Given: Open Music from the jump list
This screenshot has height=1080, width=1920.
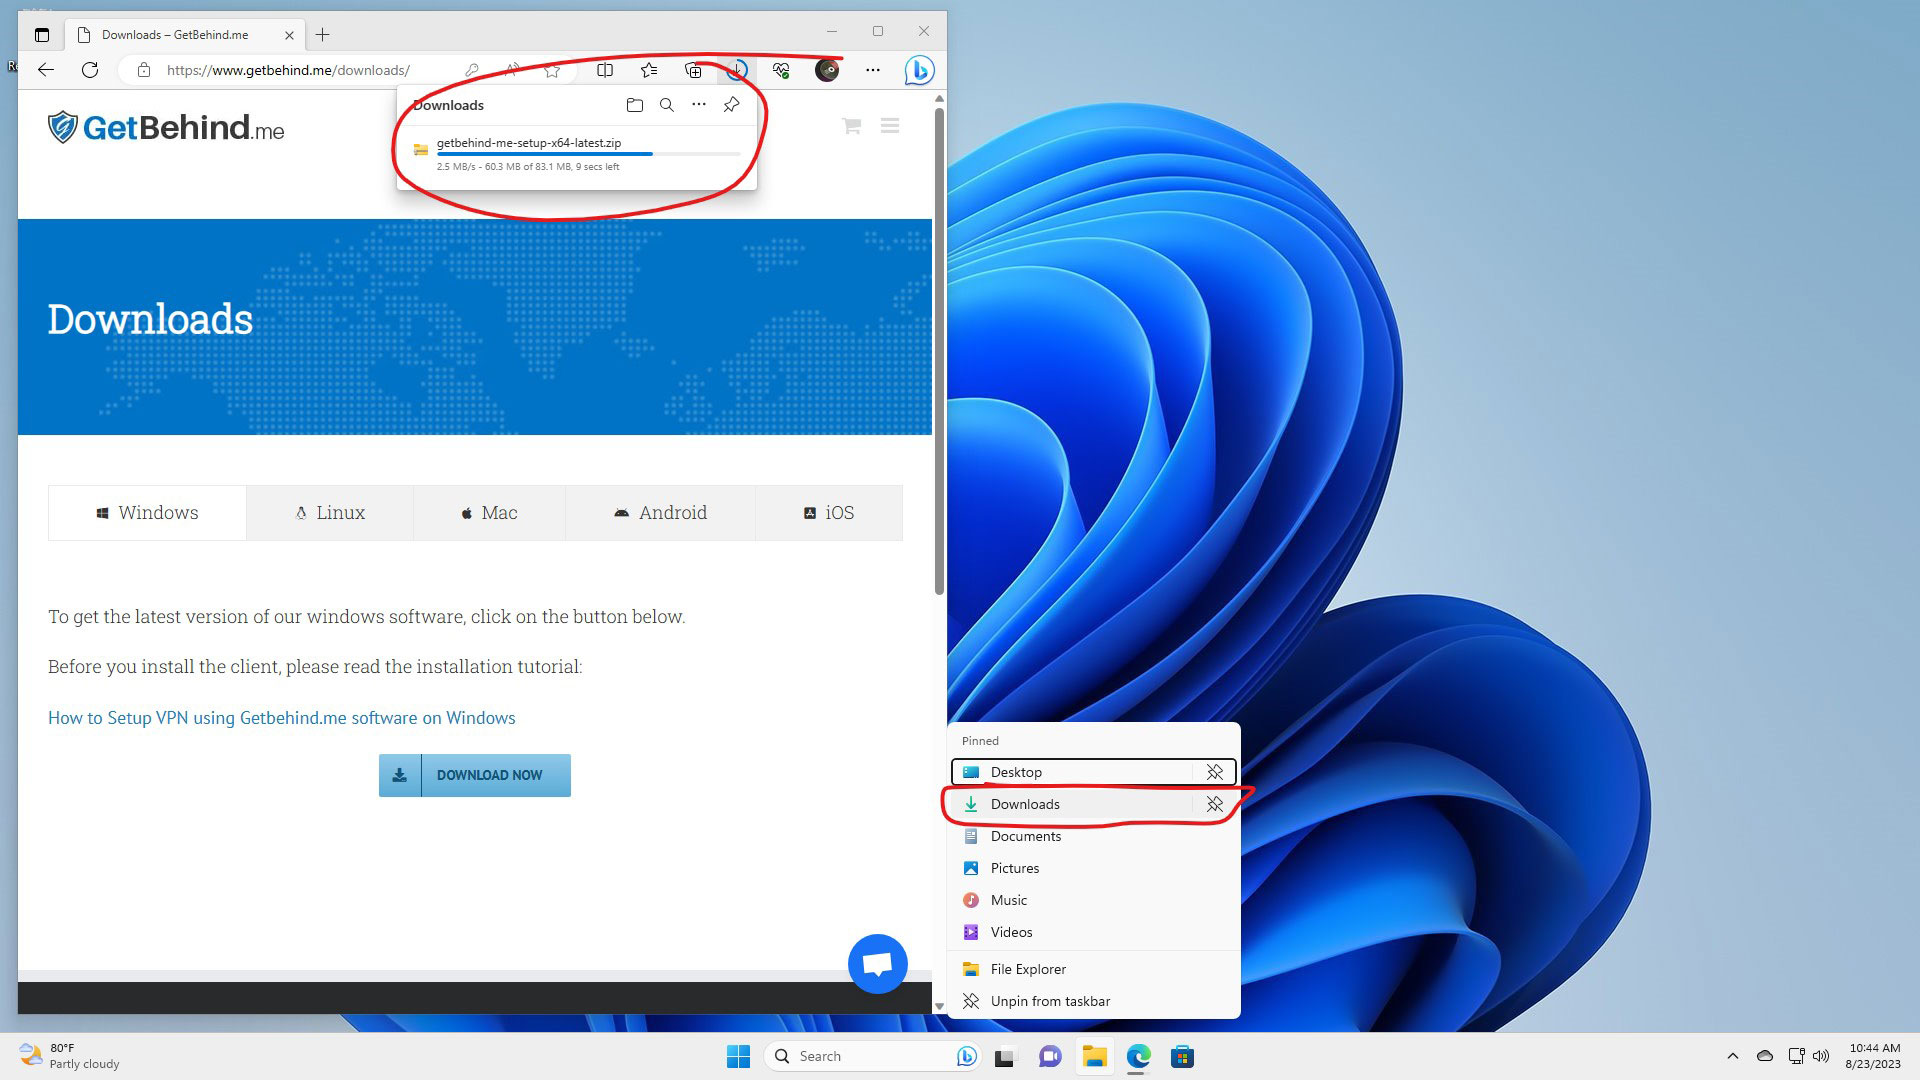Looking at the screenshot, I should tap(1094, 900).
